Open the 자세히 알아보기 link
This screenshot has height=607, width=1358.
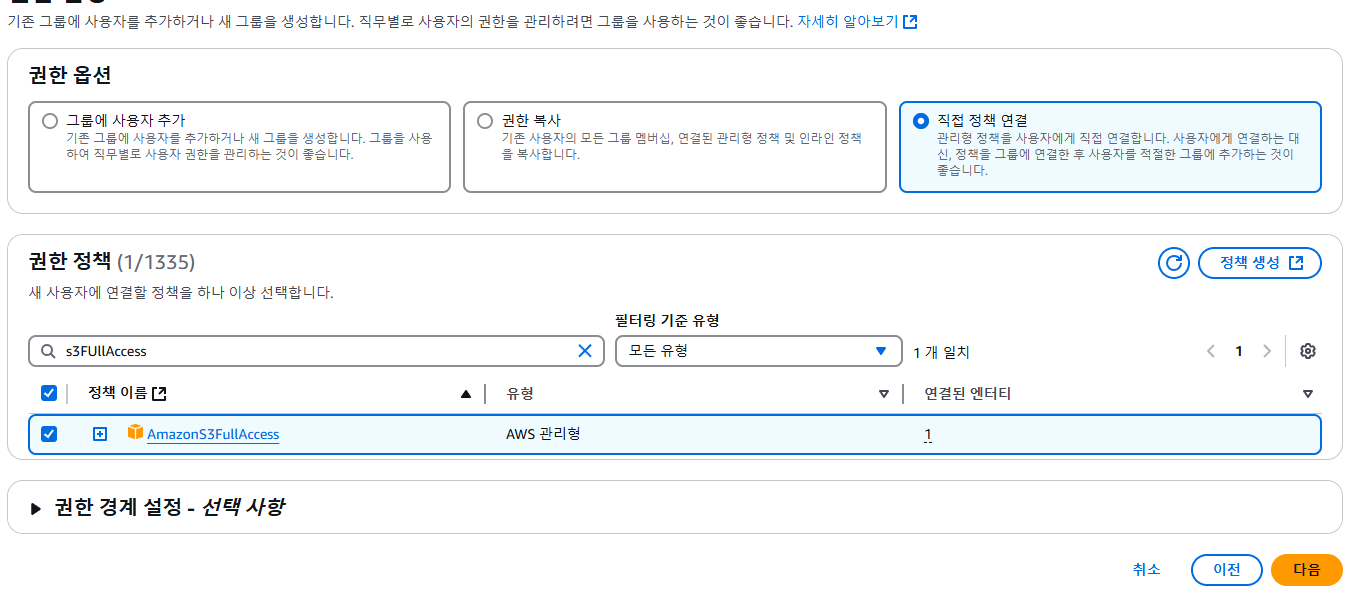point(857,21)
